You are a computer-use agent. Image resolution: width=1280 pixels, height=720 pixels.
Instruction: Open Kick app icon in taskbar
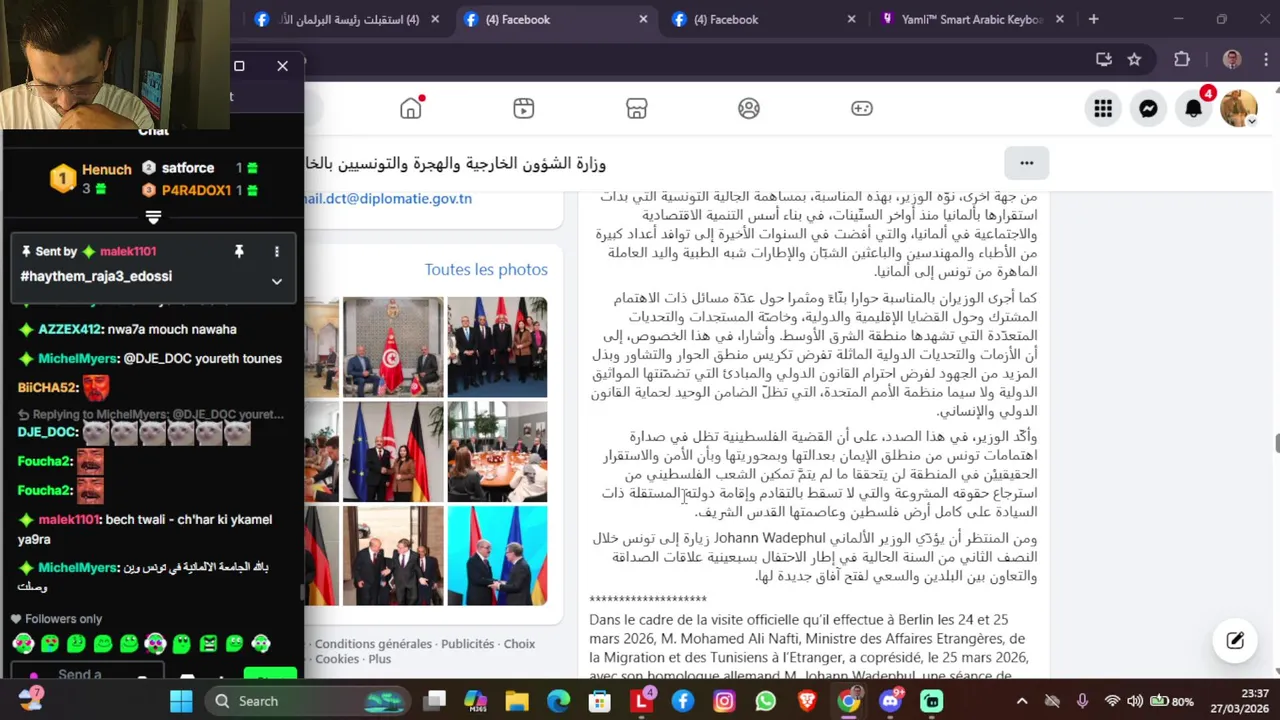[x=932, y=701]
